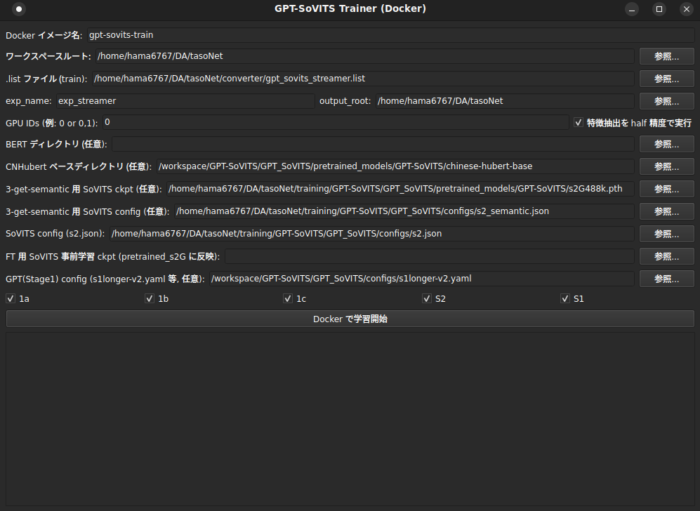Focus the exp_name input field
Viewport: 700px width, 511px height.
click(184, 101)
